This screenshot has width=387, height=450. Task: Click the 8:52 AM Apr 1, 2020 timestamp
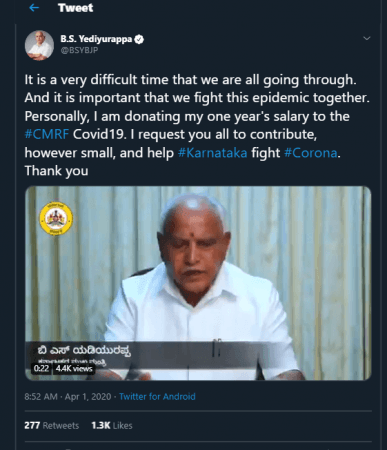click(x=68, y=396)
